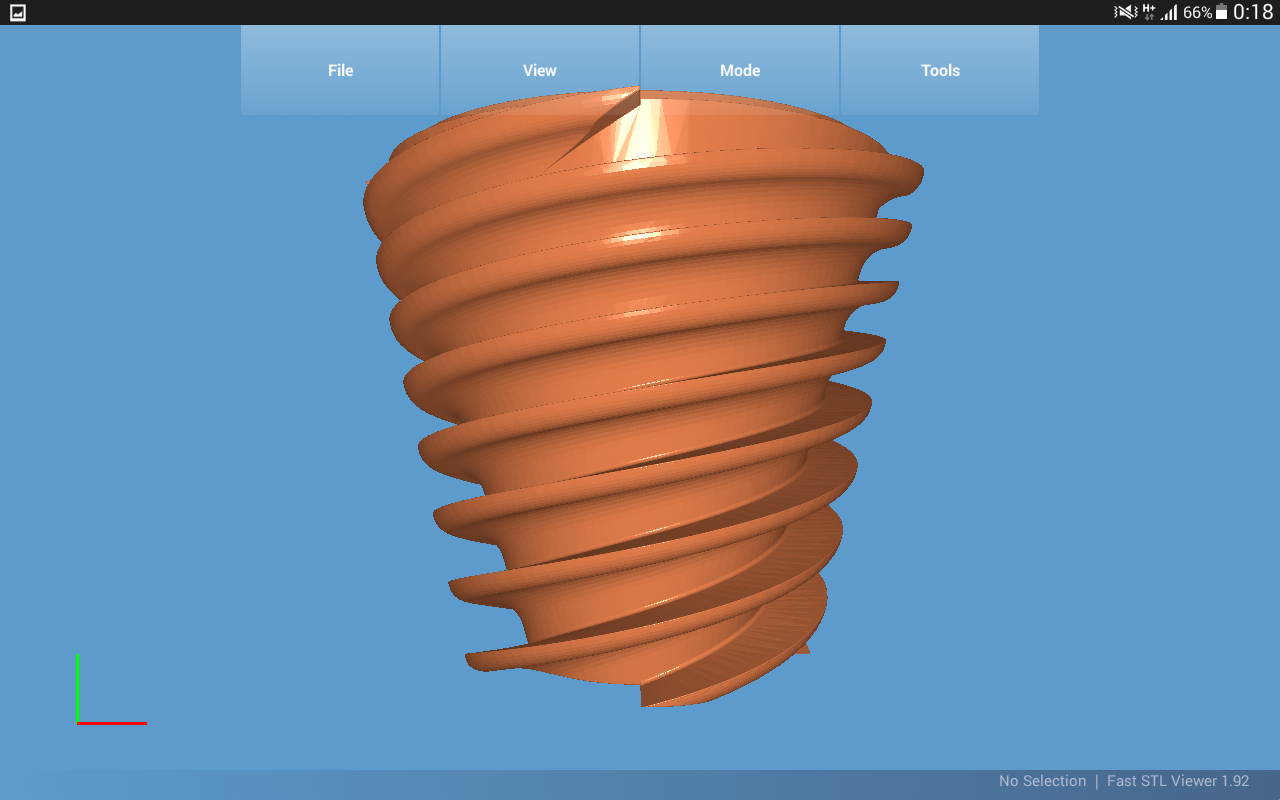Open the File menu
This screenshot has height=800, width=1280.
[x=340, y=70]
